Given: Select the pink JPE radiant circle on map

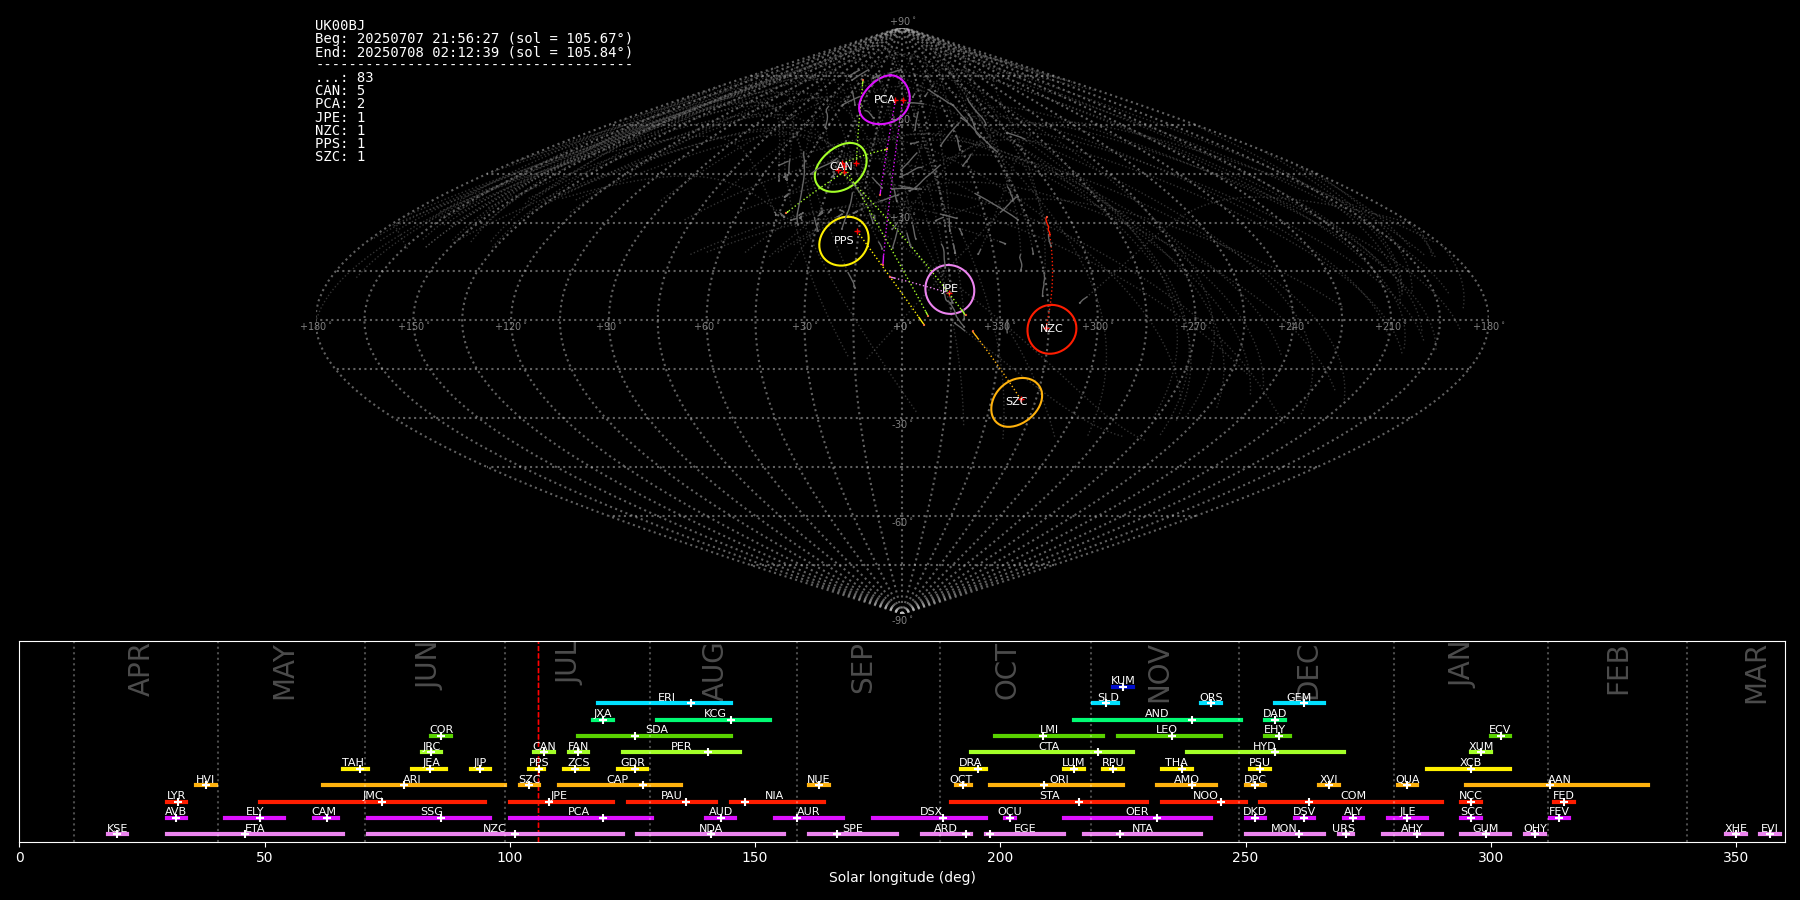Looking at the screenshot, I should [949, 289].
